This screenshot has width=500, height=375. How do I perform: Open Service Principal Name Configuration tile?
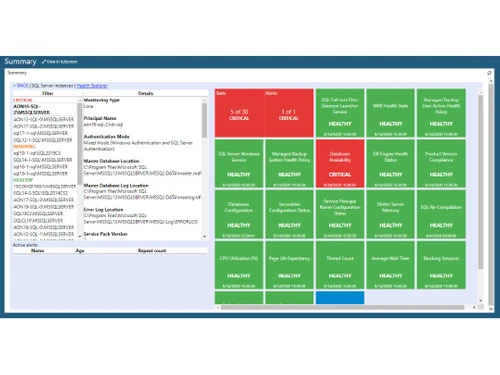click(x=340, y=214)
